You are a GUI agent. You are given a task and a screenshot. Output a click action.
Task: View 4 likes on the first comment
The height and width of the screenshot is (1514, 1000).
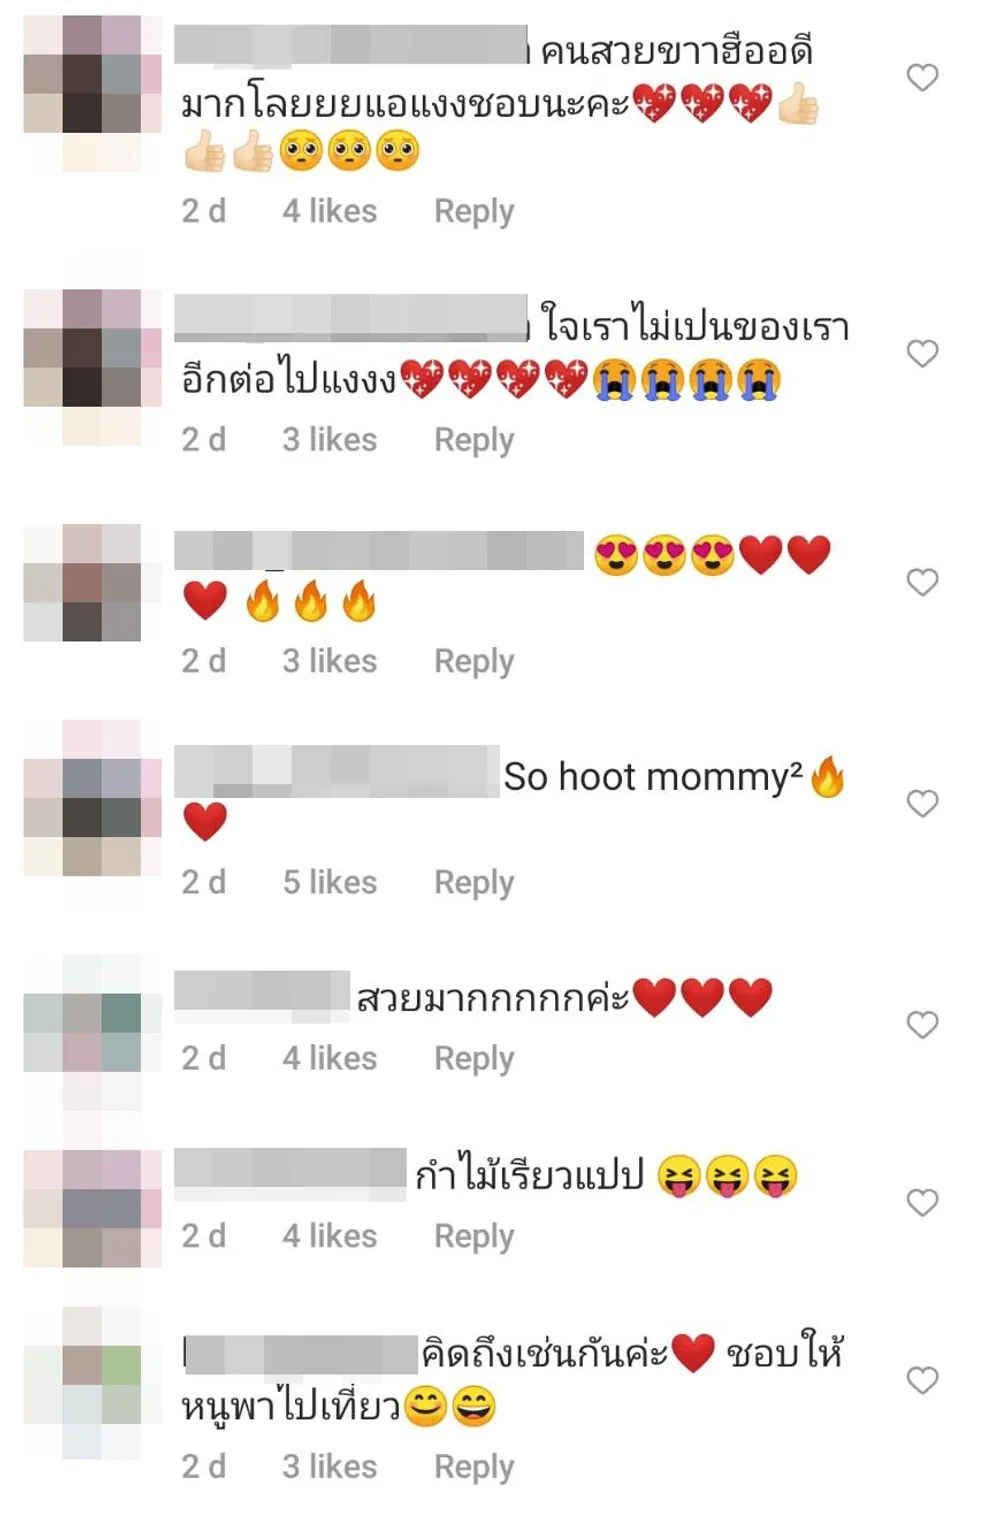[x=330, y=211]
